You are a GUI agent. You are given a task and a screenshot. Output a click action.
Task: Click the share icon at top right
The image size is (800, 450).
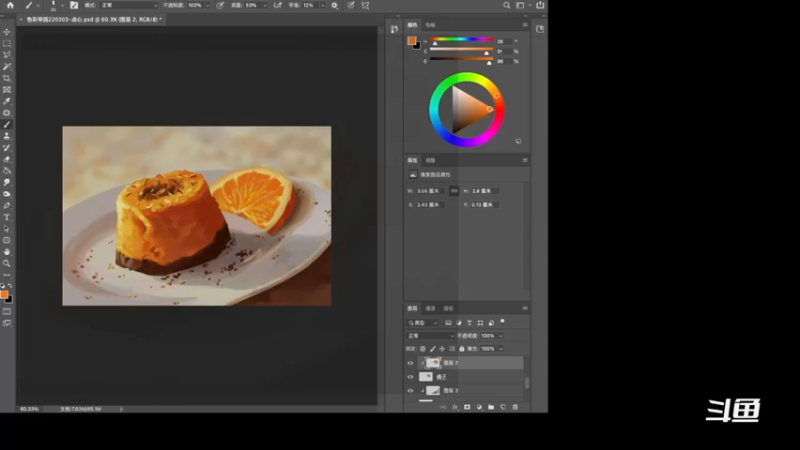coord(540,5)
